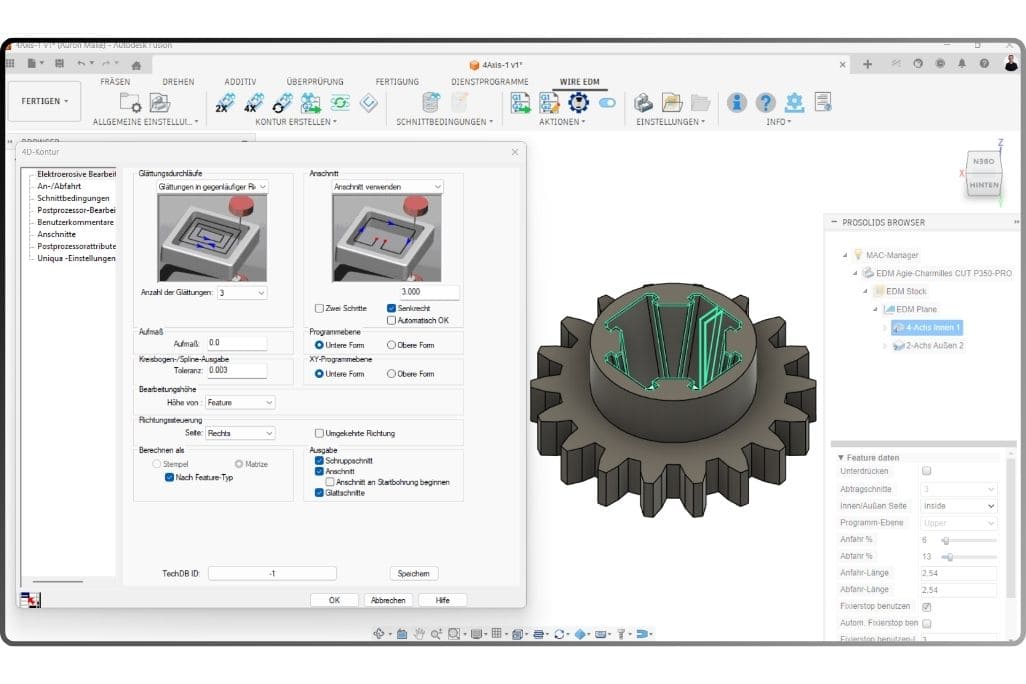Click the save icon in the quick access bar
The height and width of the screenshot is (684, 1026).
(x=60, y=63)
